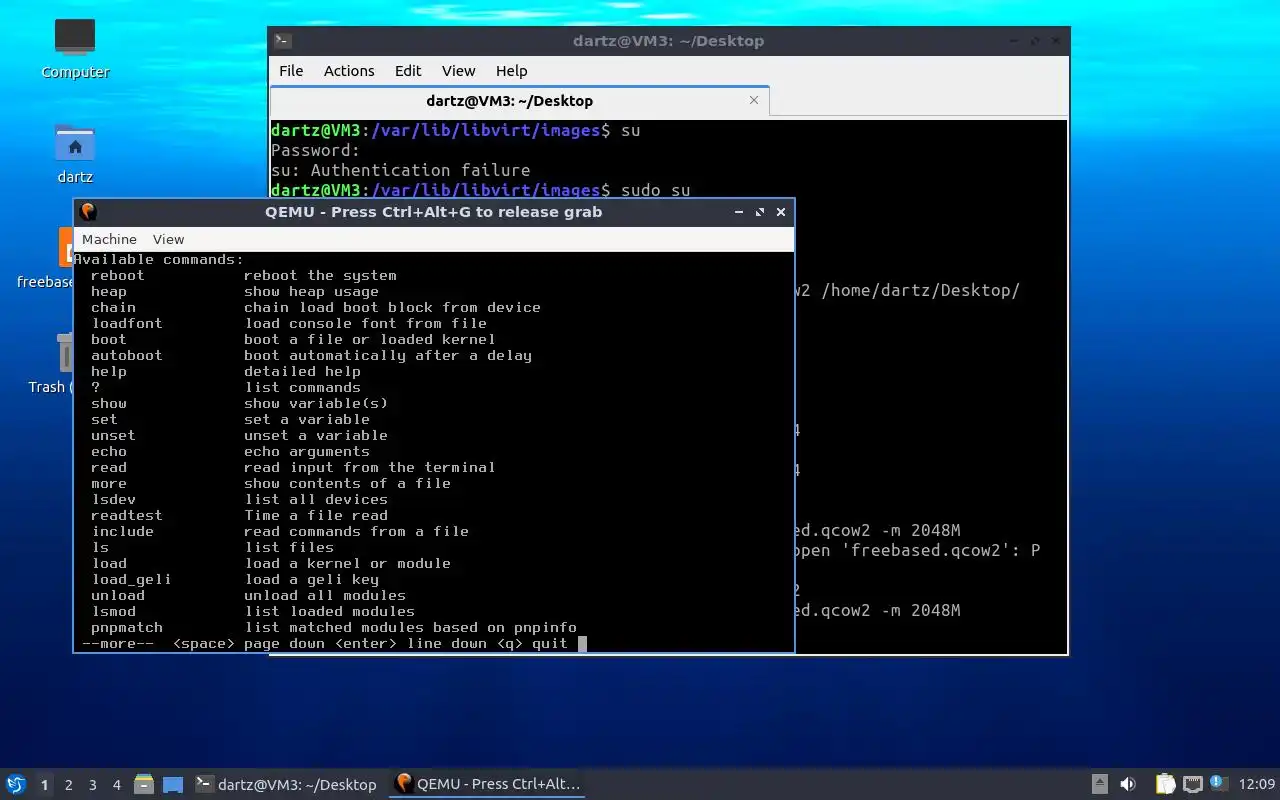The height and width of the screenshot is (800, 1280).
Task: Close the dartz@VM3 terminal tab with its X
Action: pyautogui.click(x=754, y=100)
